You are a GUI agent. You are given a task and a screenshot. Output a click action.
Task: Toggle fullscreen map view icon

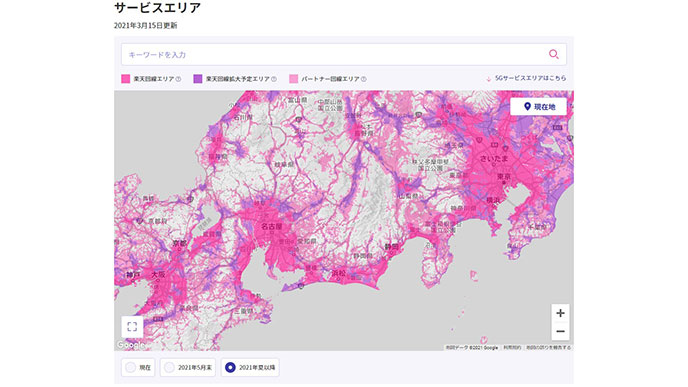click(x=132, y=327)
